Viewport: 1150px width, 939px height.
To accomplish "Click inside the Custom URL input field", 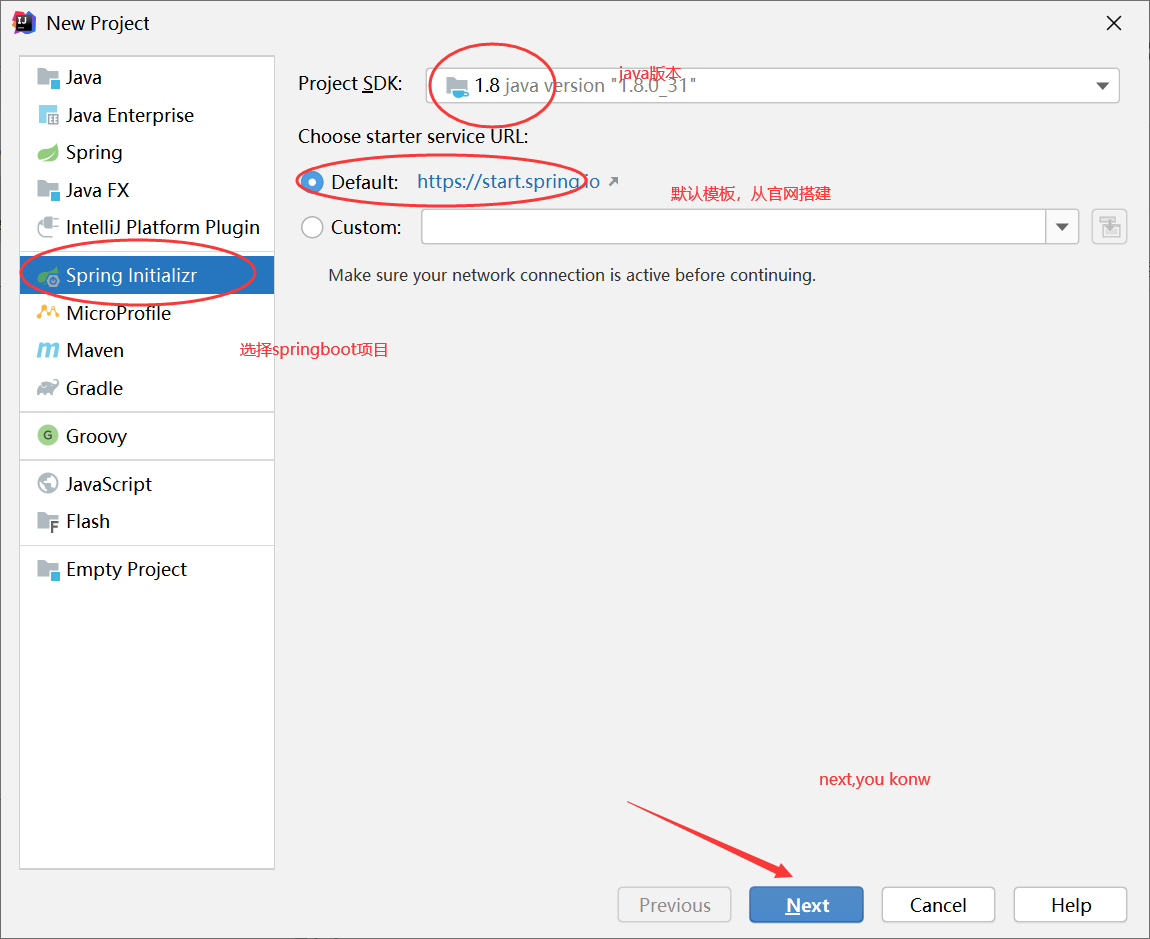I will coord(733,227).
